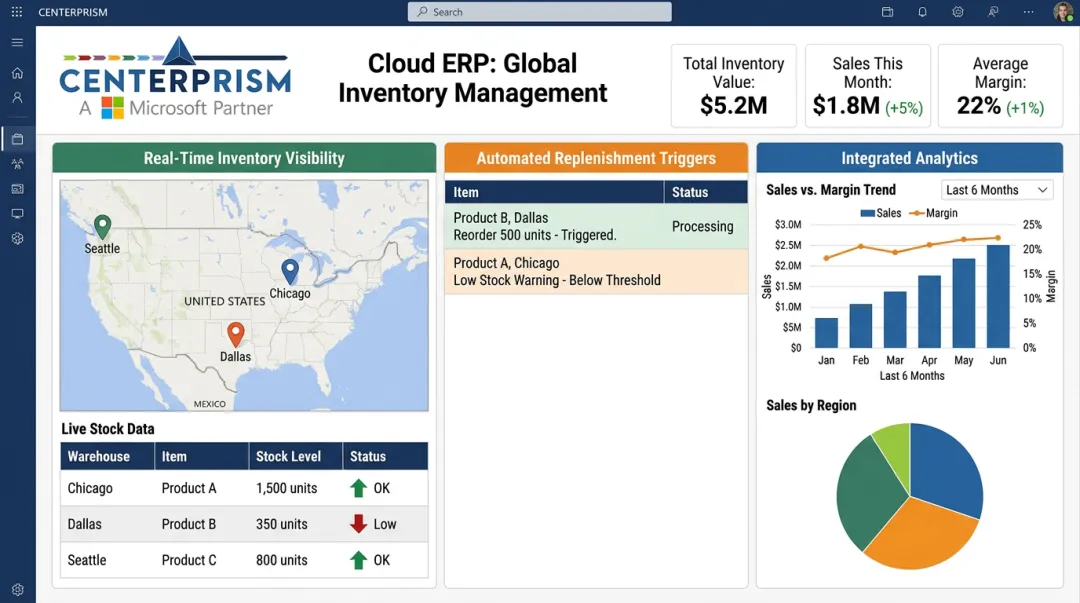The image size is (1080, 603).
Task: Select the Real-Time Inventory Visibility header
Action: pos(244,158)
